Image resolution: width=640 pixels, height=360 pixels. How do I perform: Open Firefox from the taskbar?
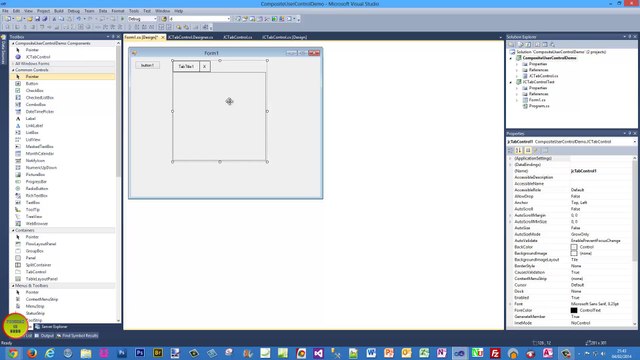coord(32,353)
